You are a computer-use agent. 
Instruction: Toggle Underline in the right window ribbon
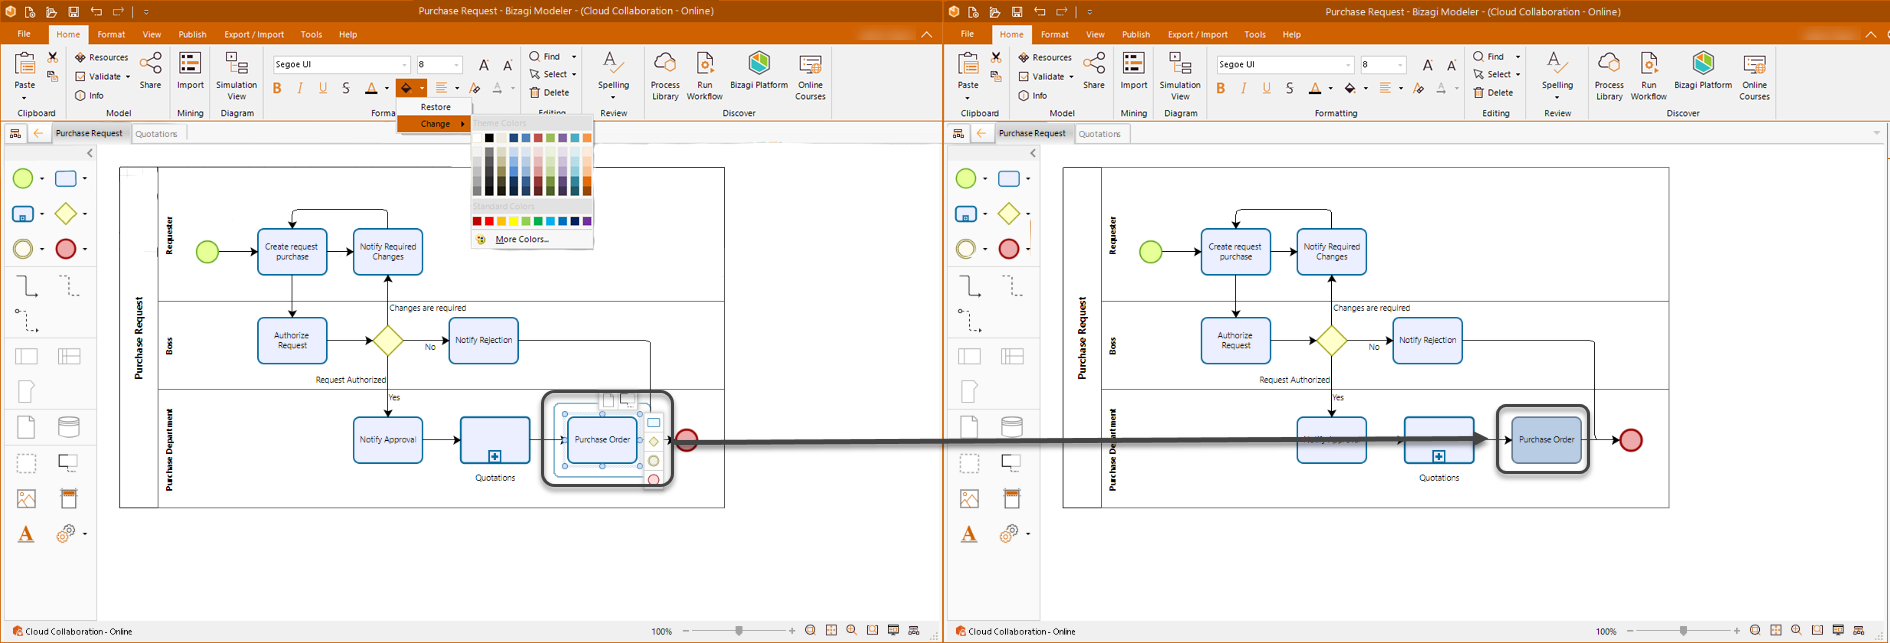pyautogui.click(x=1266, y=88)
